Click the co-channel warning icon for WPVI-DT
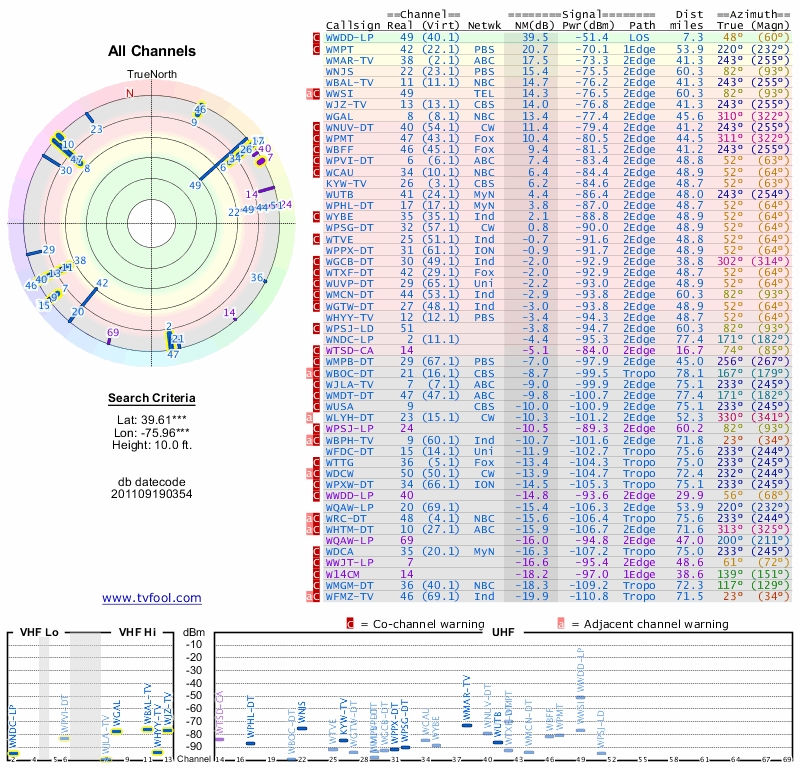 click(316, 161)
